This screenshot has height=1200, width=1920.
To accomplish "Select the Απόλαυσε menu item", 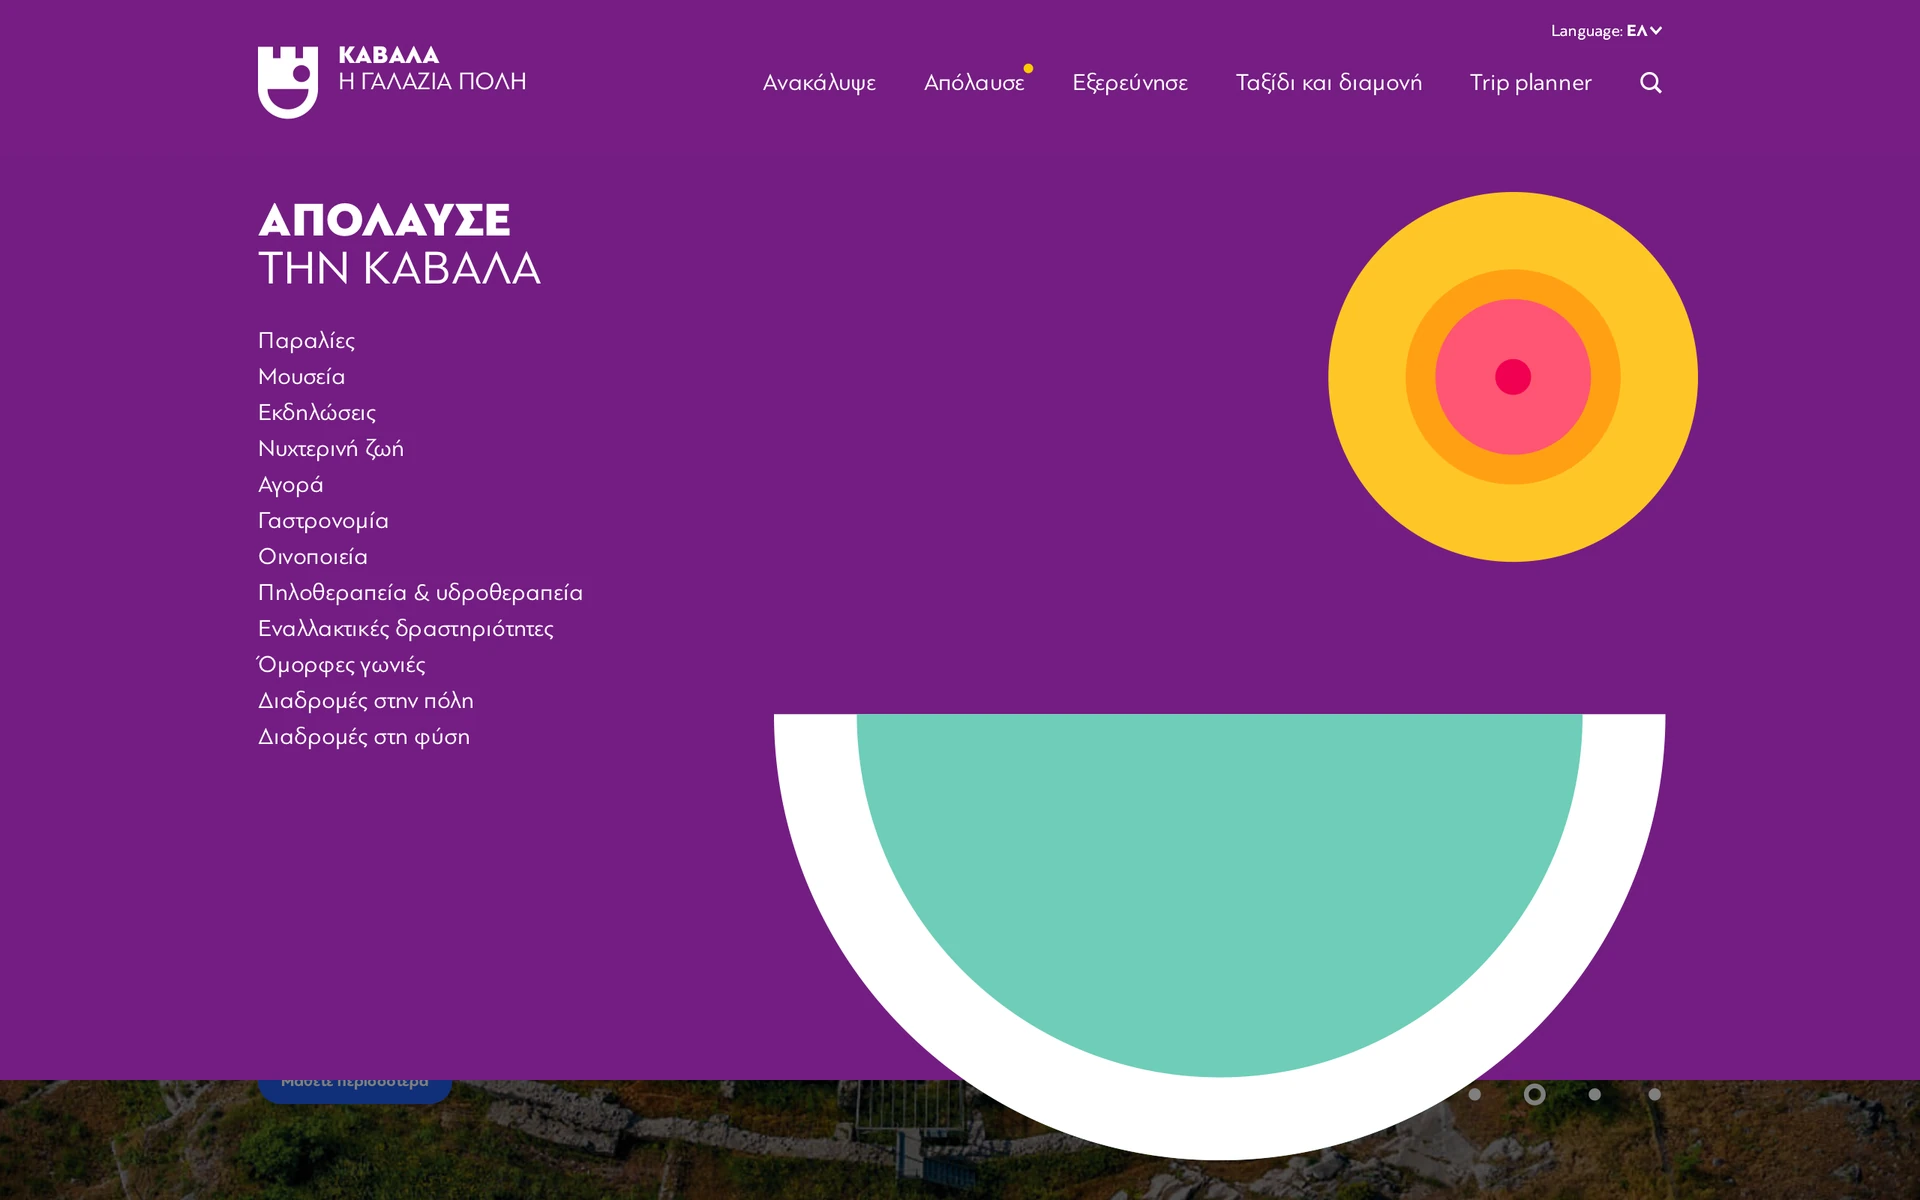I will pos(974,83).
